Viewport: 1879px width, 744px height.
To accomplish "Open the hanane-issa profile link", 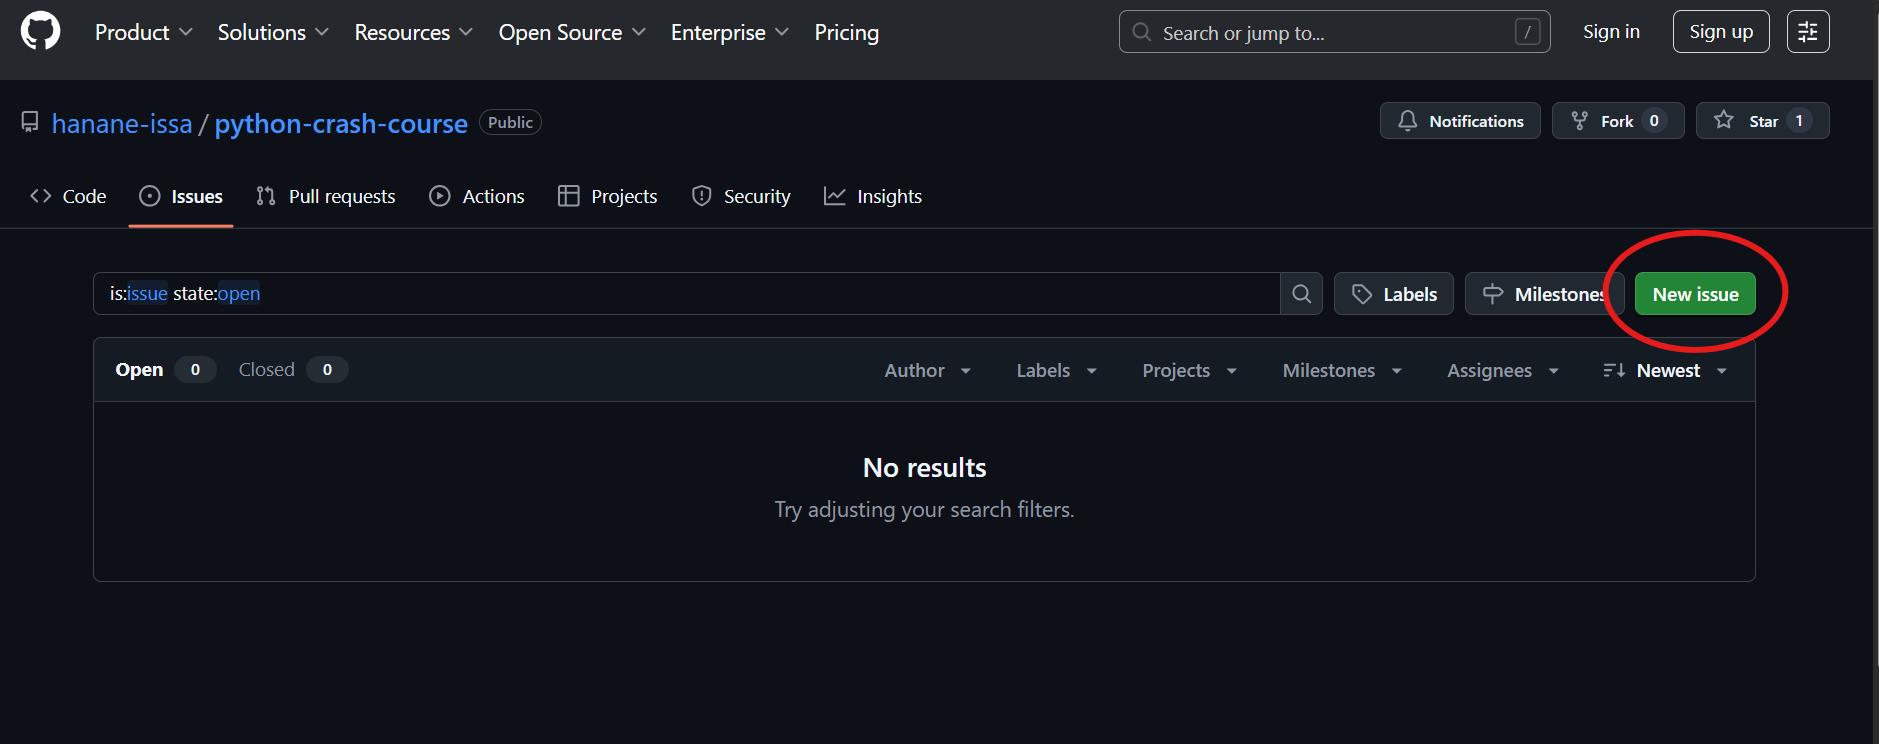I will pos(122,124).
